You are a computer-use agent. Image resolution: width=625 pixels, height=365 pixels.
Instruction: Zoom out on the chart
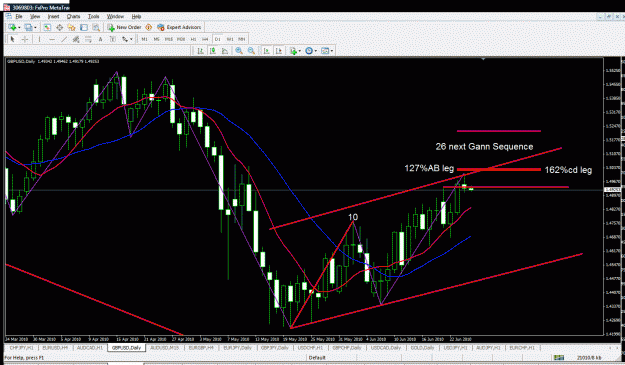point(251,51)
